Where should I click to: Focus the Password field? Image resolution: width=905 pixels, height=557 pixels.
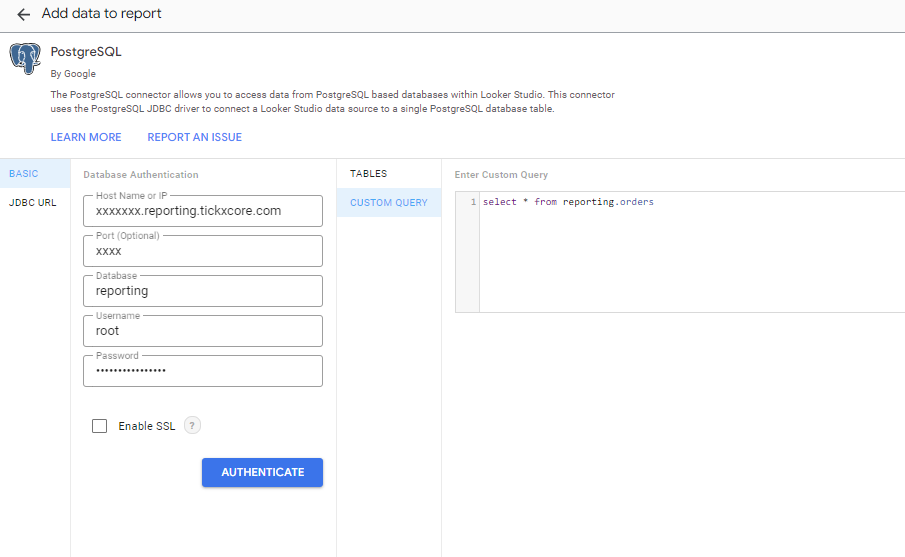click(x=203, y=371)
